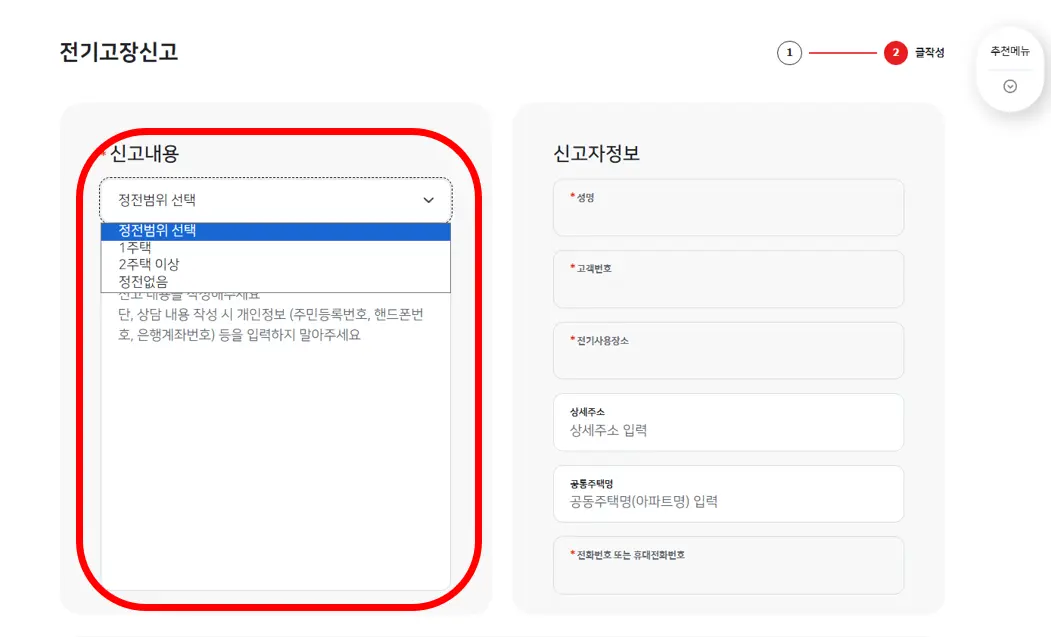This screenshot has width=1051, height=637.
Task: Click the 상세주소 입력 detail address box
Action: click(728, 422)
